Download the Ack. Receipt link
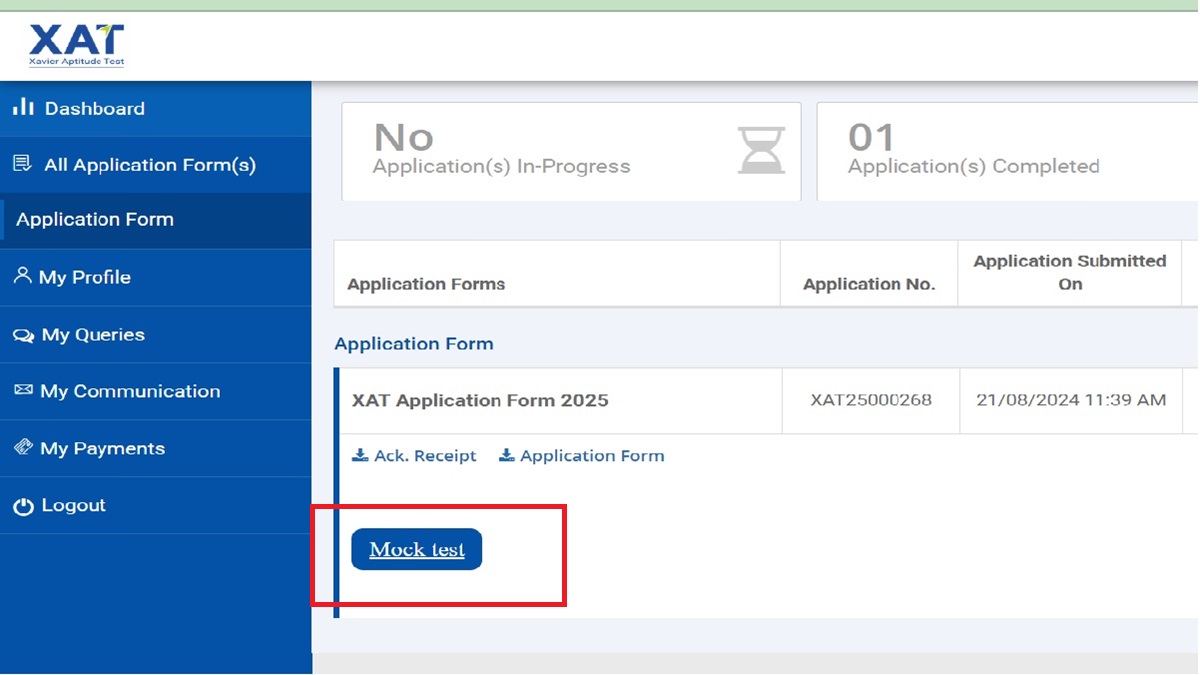The height and width of the screenshot is (675, 1200). click(425, 456)
